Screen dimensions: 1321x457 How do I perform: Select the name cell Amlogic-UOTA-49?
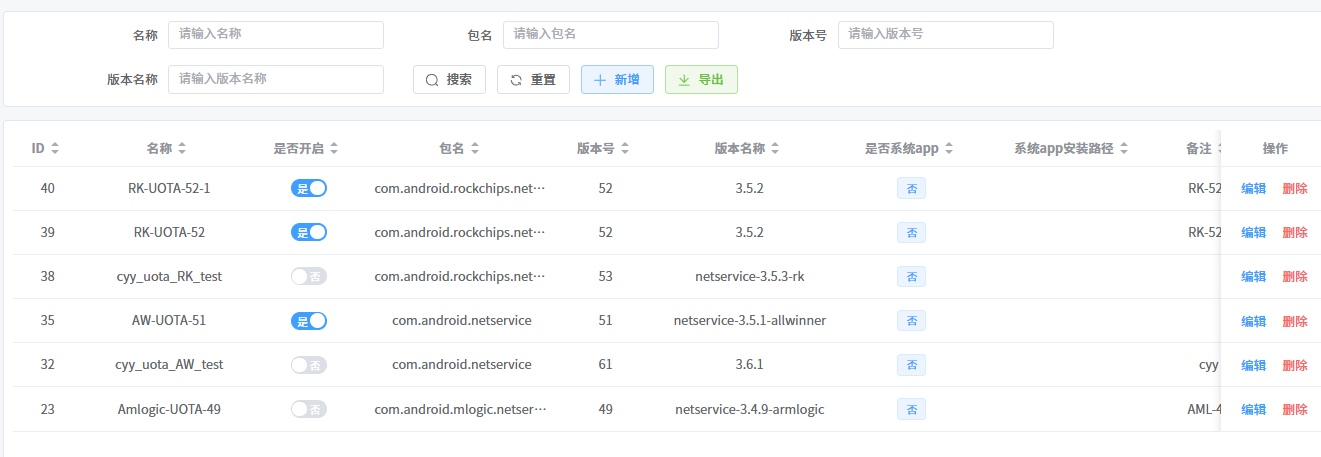[169, 409]
